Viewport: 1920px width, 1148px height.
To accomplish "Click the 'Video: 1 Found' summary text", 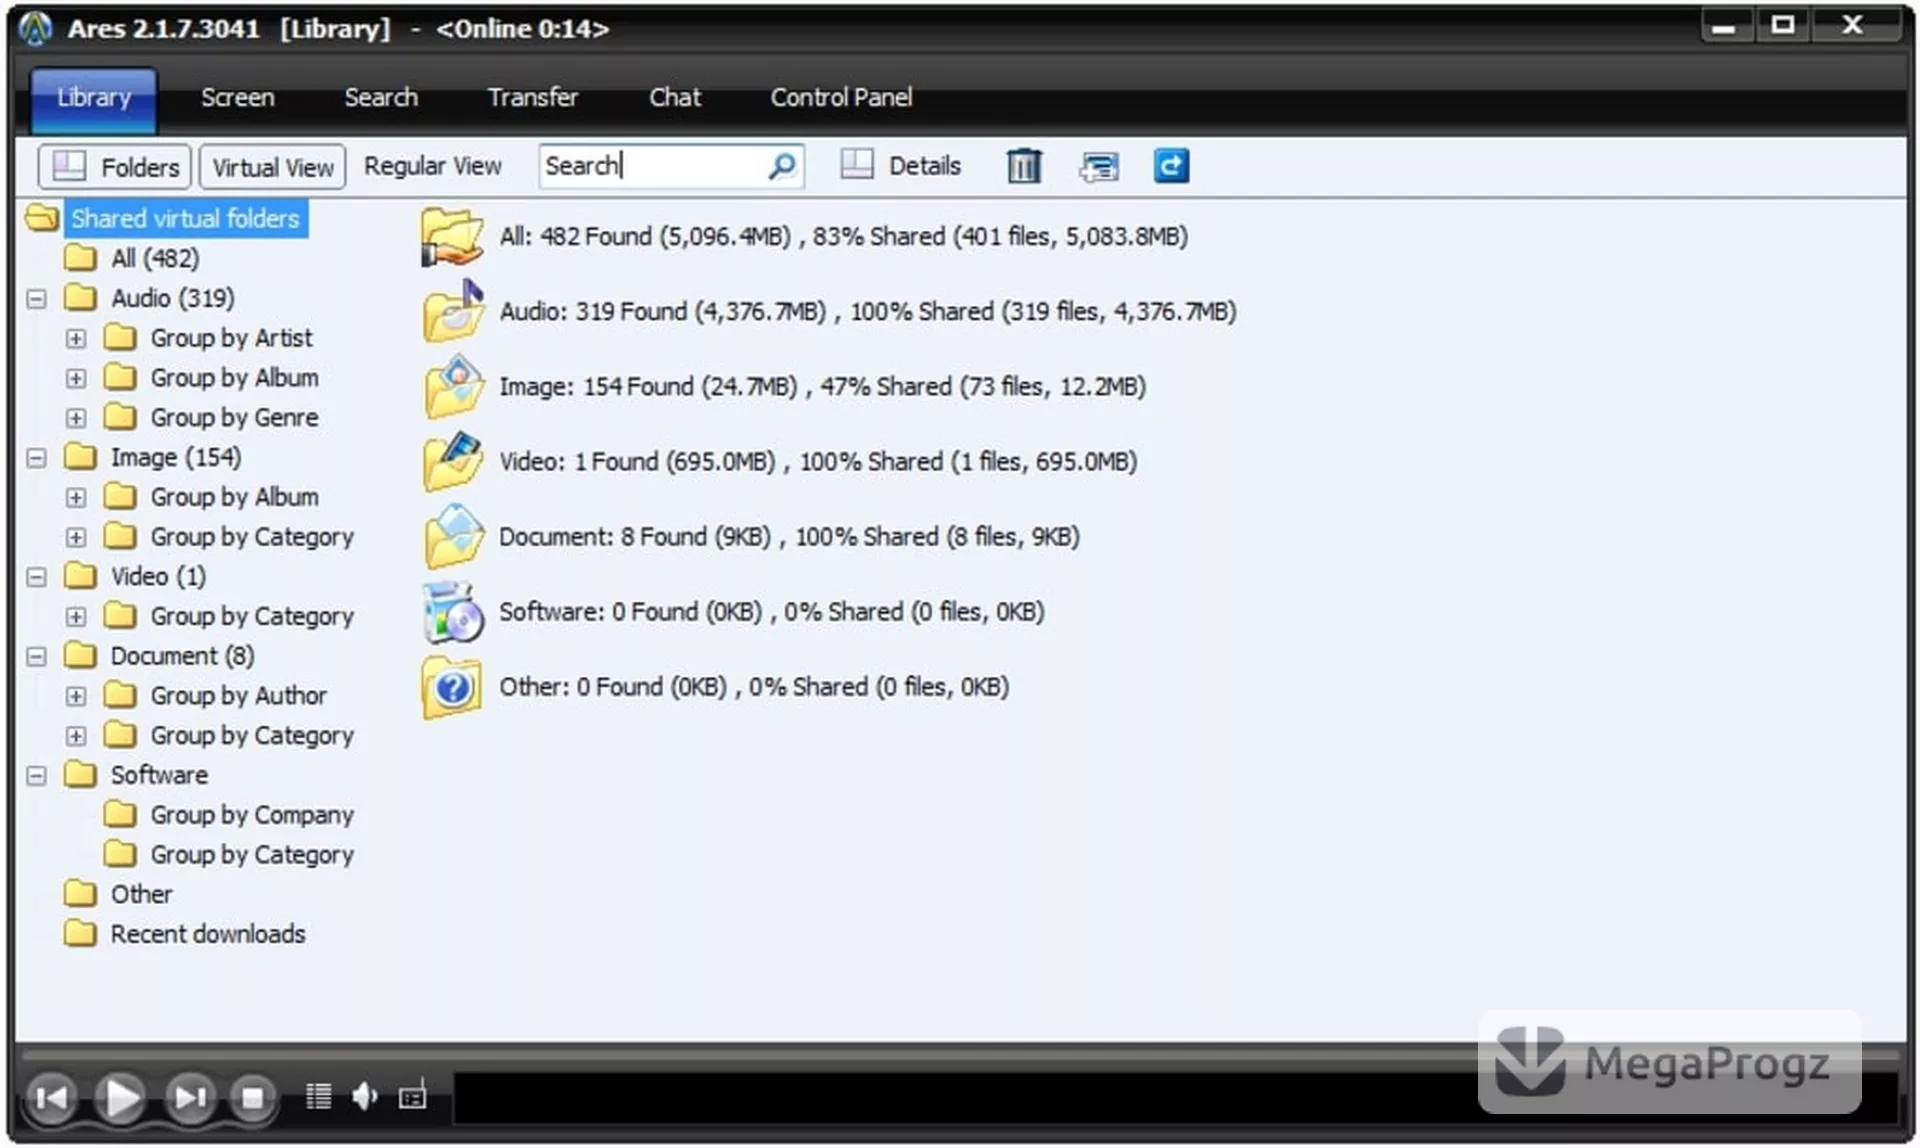I will 818,462.
